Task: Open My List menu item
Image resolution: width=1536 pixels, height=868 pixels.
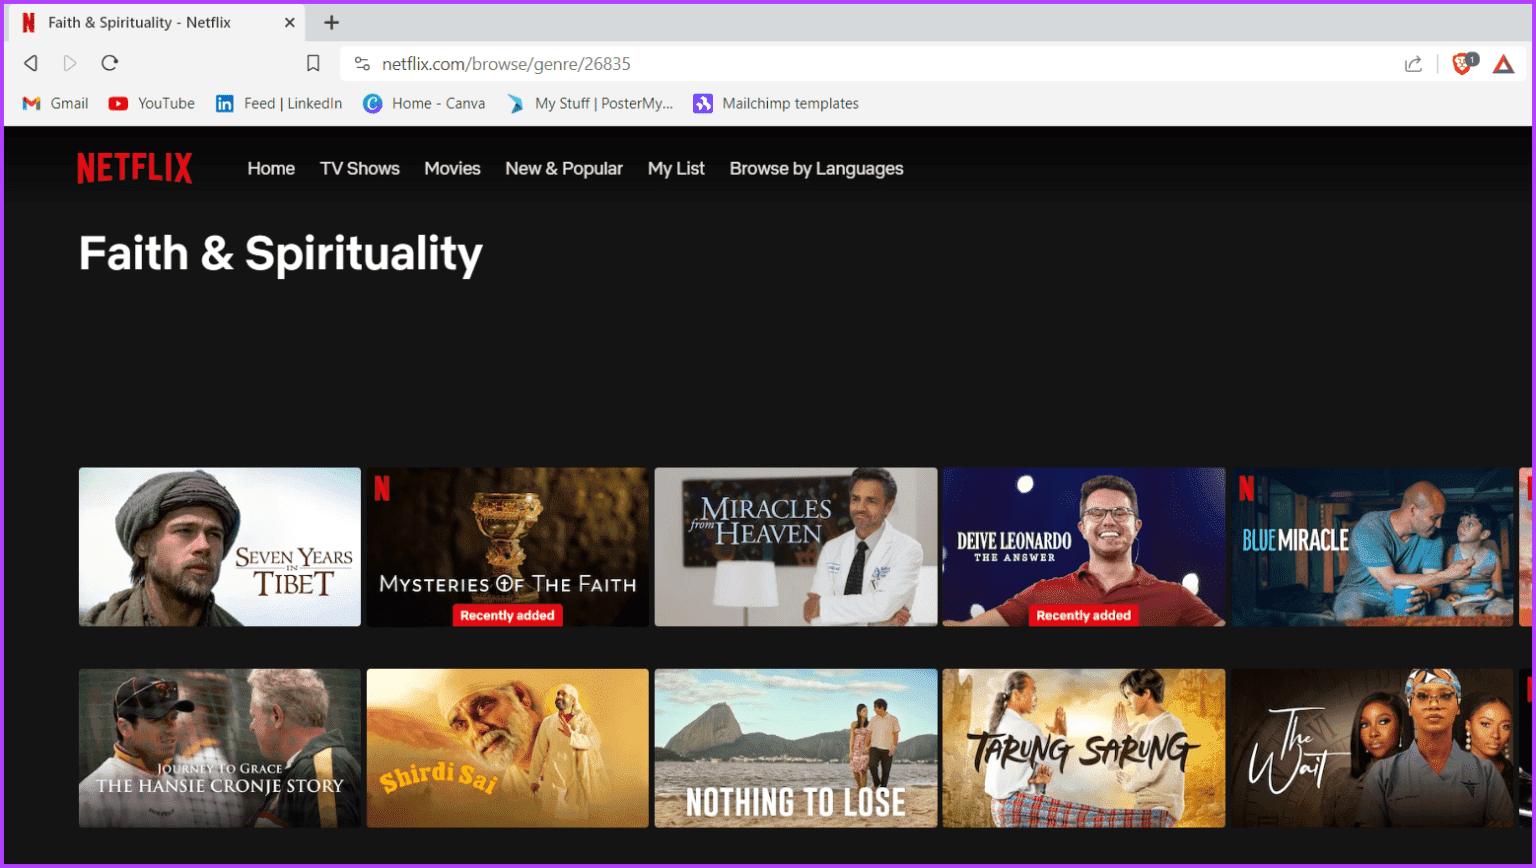Action: (x=676, y=168)
